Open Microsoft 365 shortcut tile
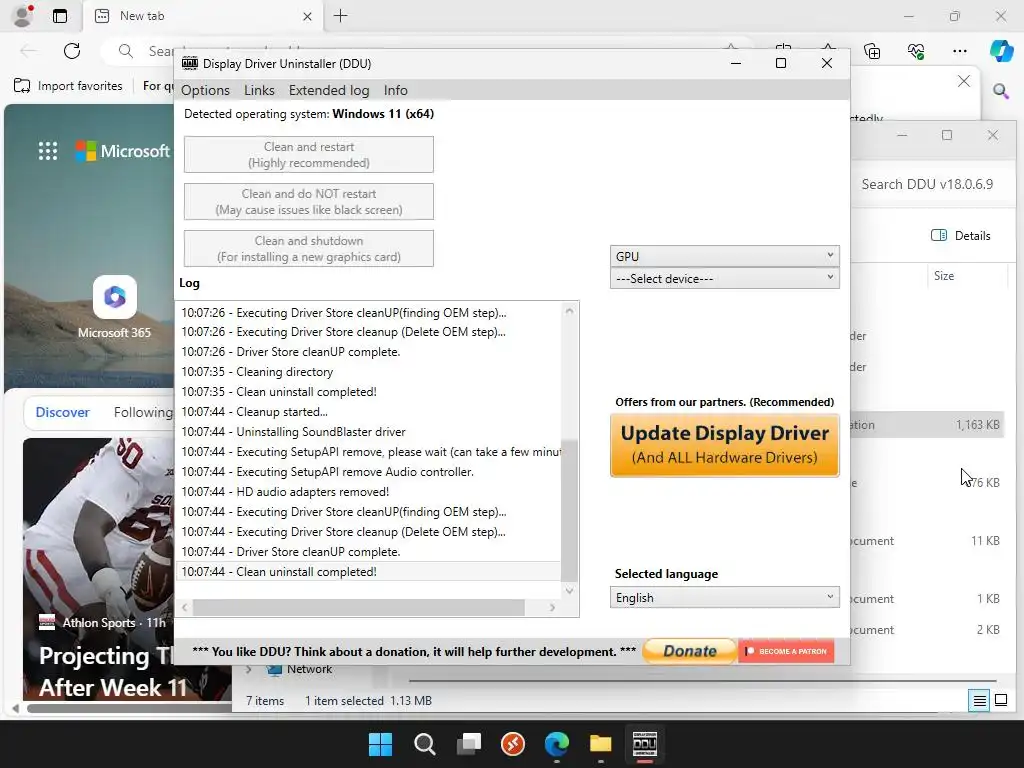This screenshot has width=1024, height=768. click(114, 307)
